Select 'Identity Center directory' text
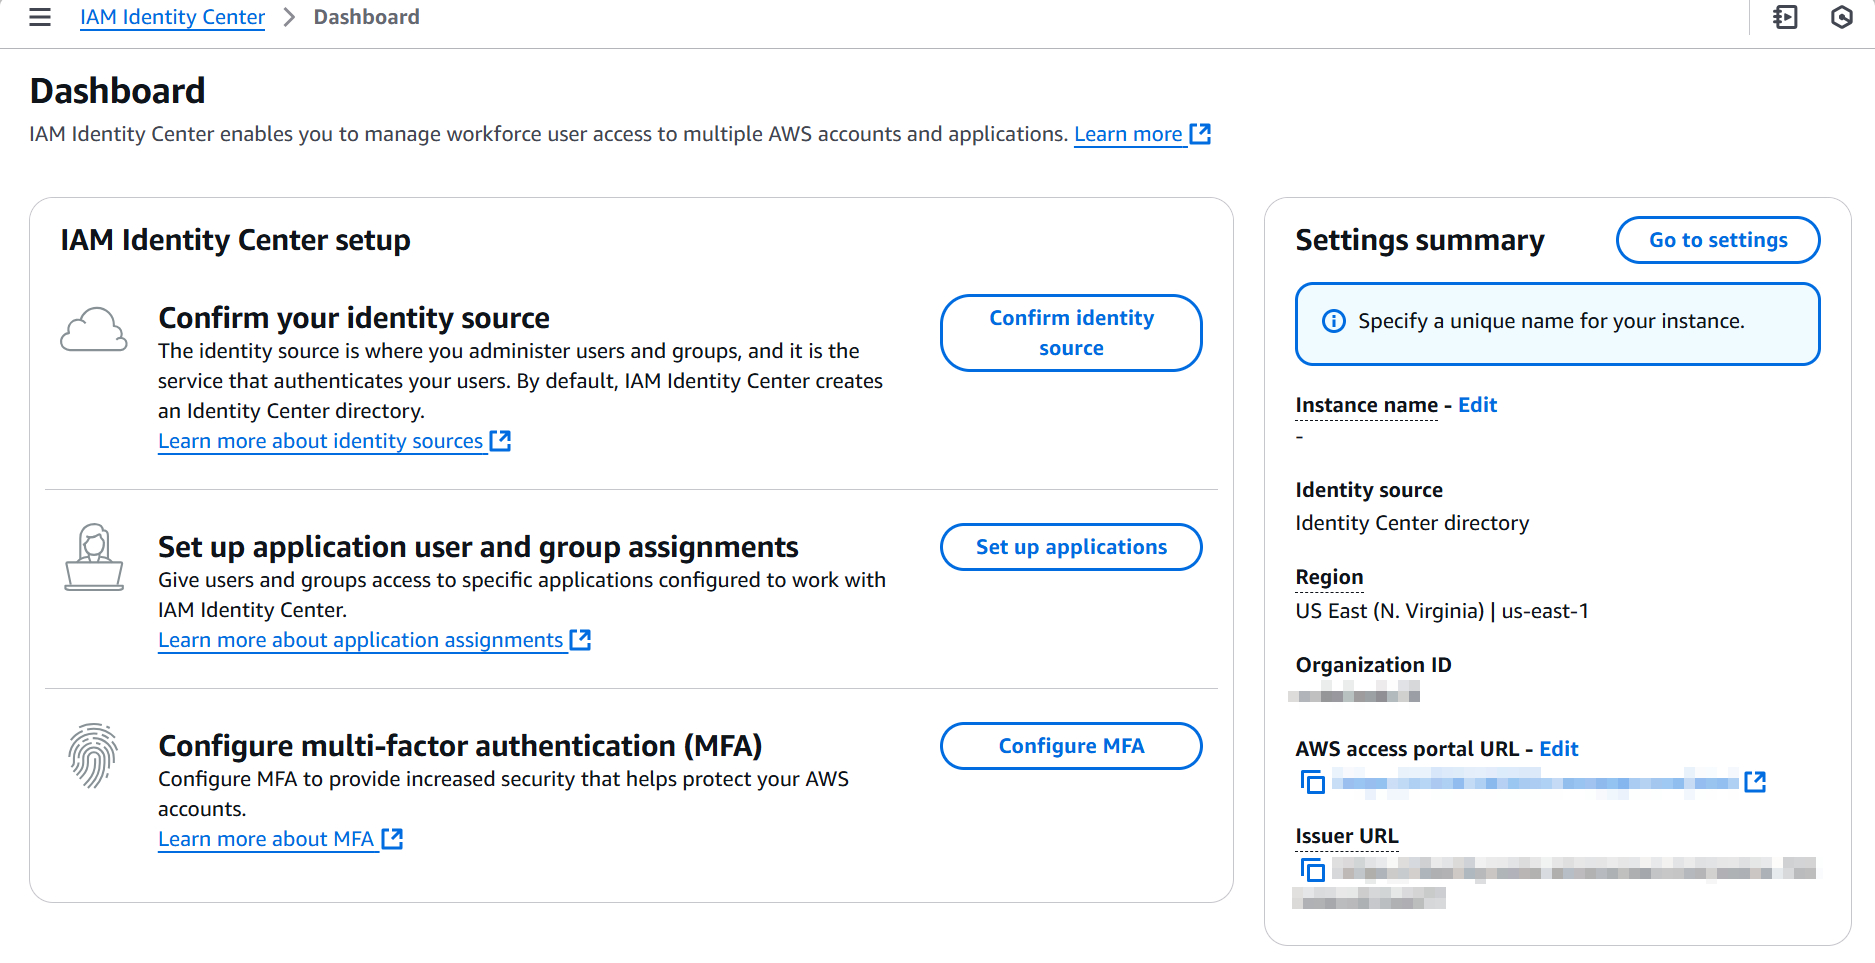Viewport: 1875px width, 963px height. click(1412, 523)
